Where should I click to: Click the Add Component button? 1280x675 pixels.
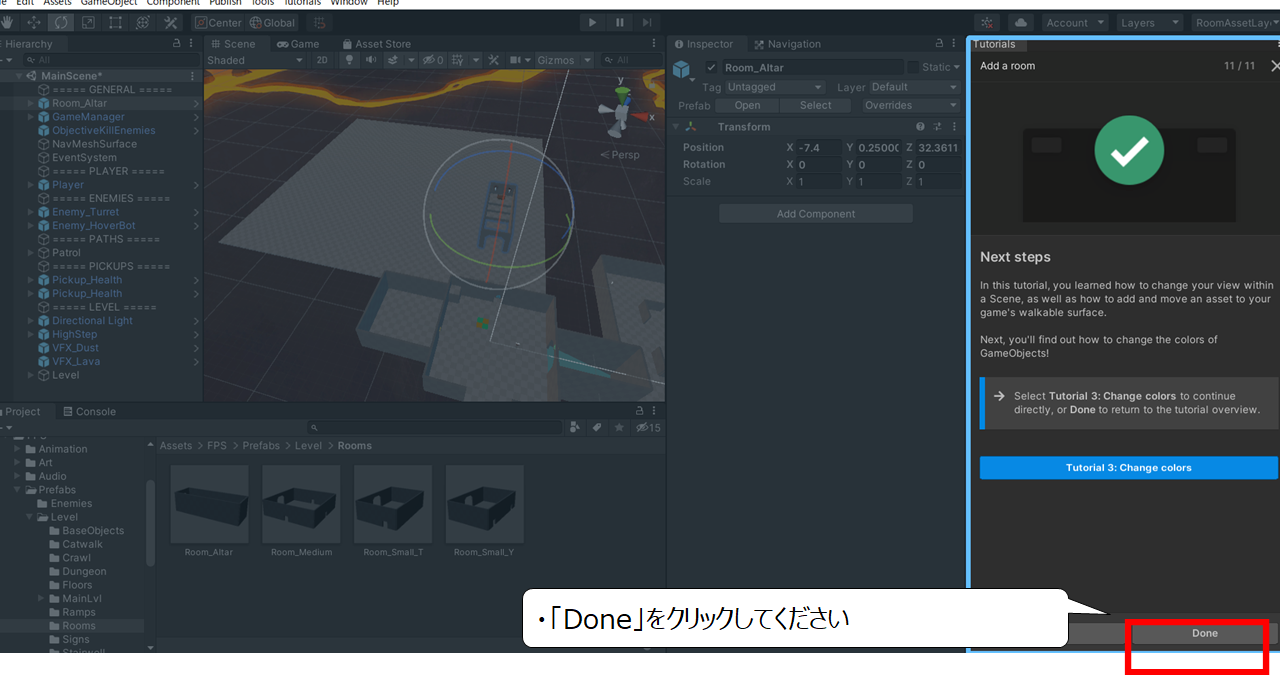click(x=816, y=214)
